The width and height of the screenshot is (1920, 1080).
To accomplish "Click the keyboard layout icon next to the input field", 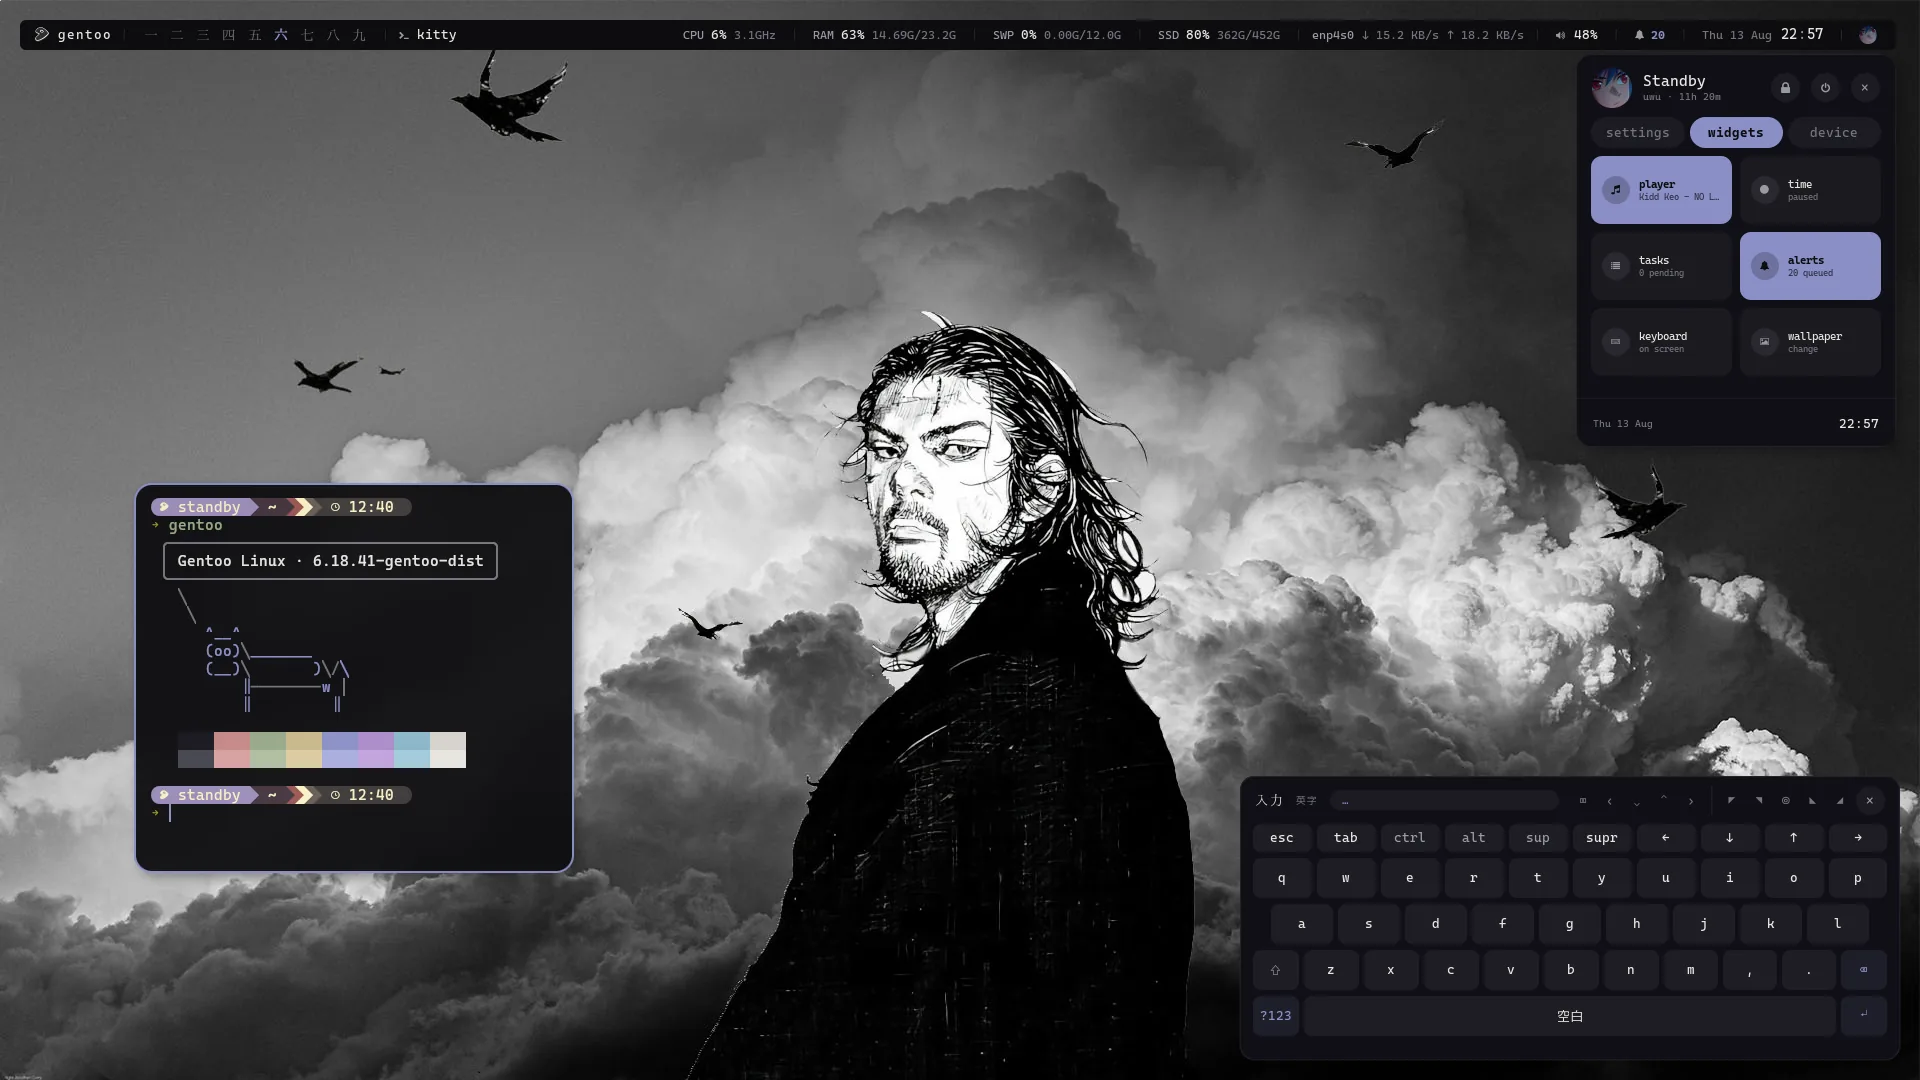I will point(1582,800).
